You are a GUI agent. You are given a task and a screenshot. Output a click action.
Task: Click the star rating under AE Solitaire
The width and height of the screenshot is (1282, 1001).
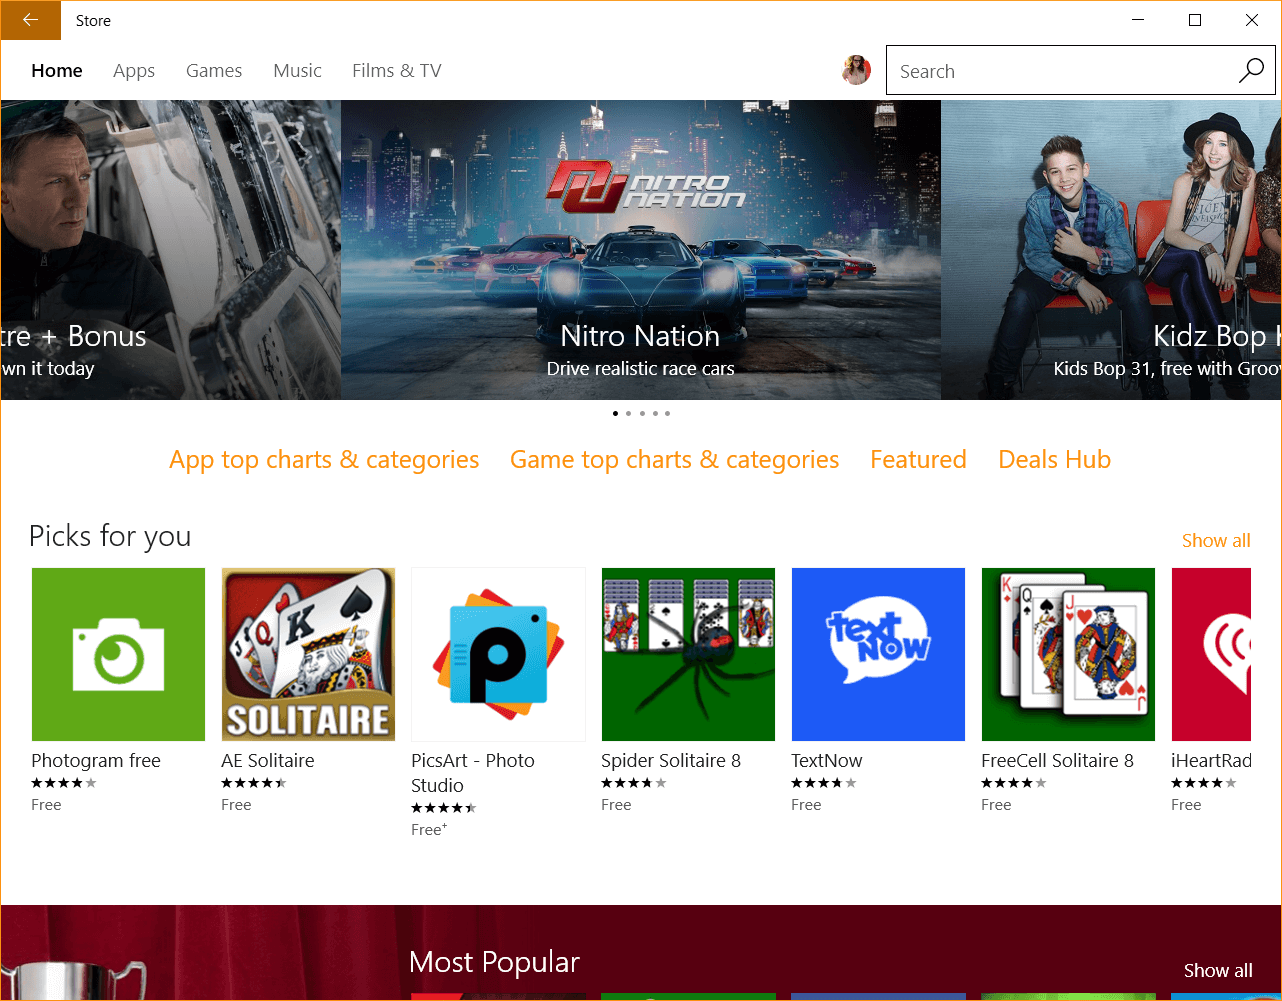pos(254,783)
